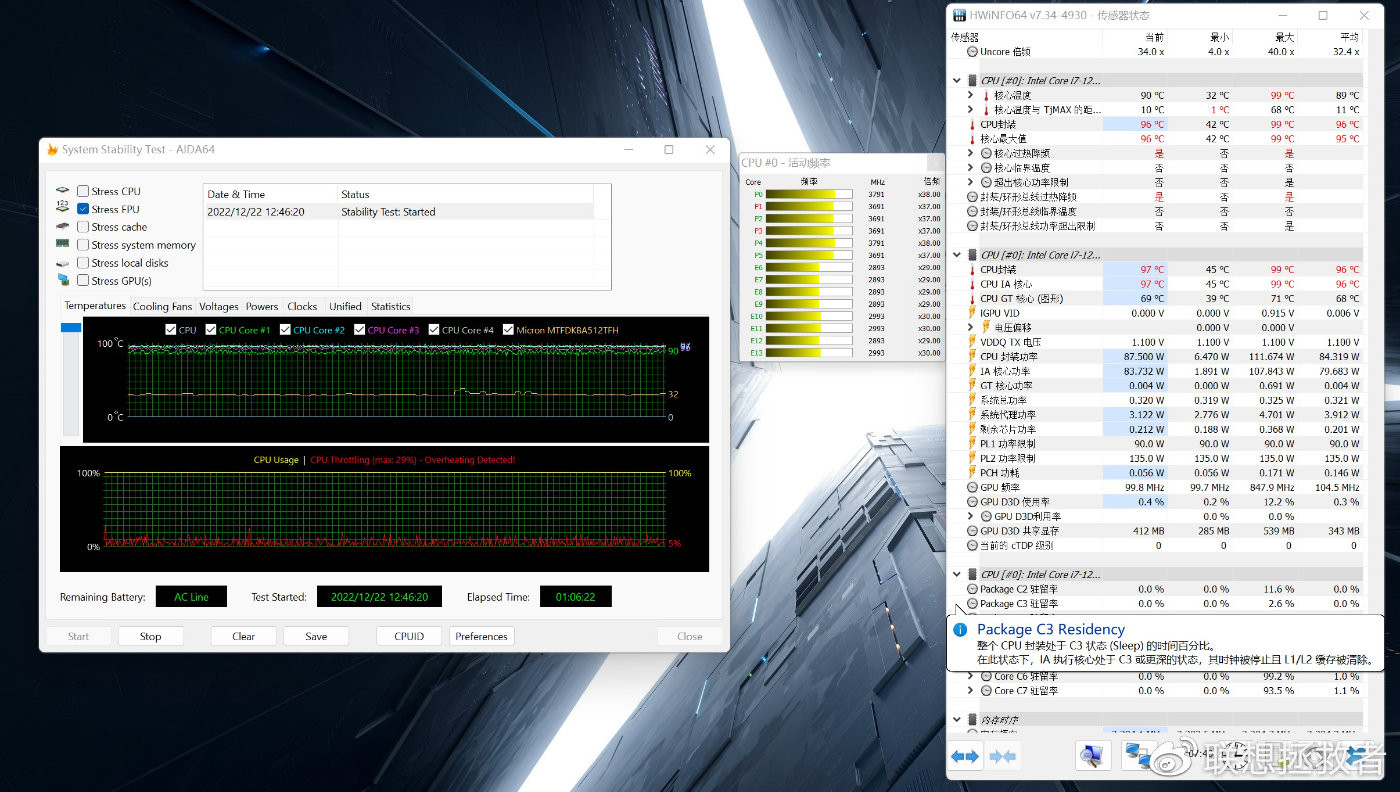Click lightning icon of CPU 封装功率 row
Image resolution: width=1400 pixels, height=792 pixels.
click(x=973, y=356)
